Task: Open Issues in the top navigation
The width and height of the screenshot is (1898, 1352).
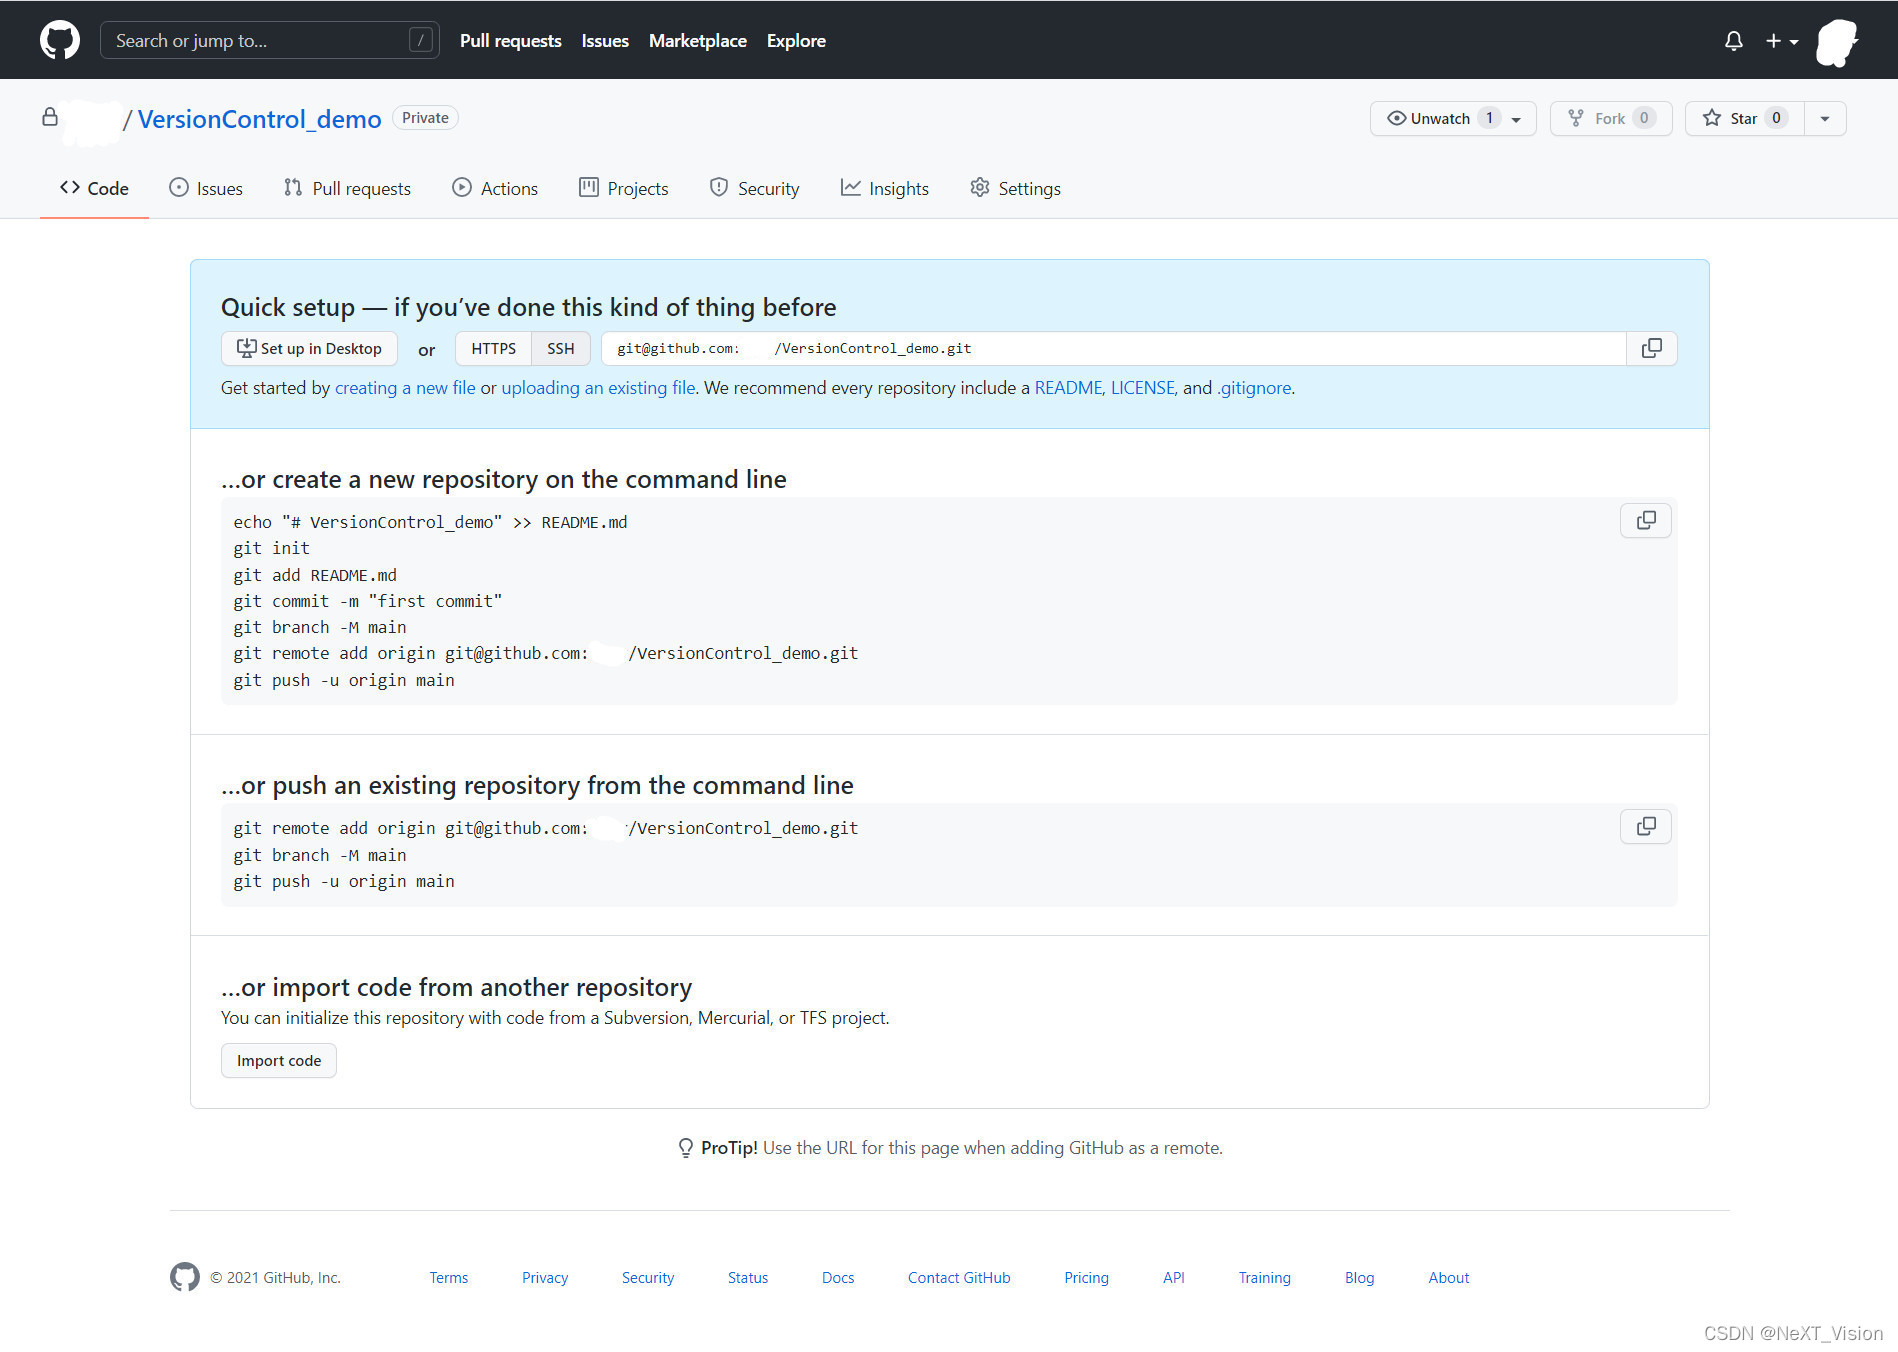Action: point(605,41)
